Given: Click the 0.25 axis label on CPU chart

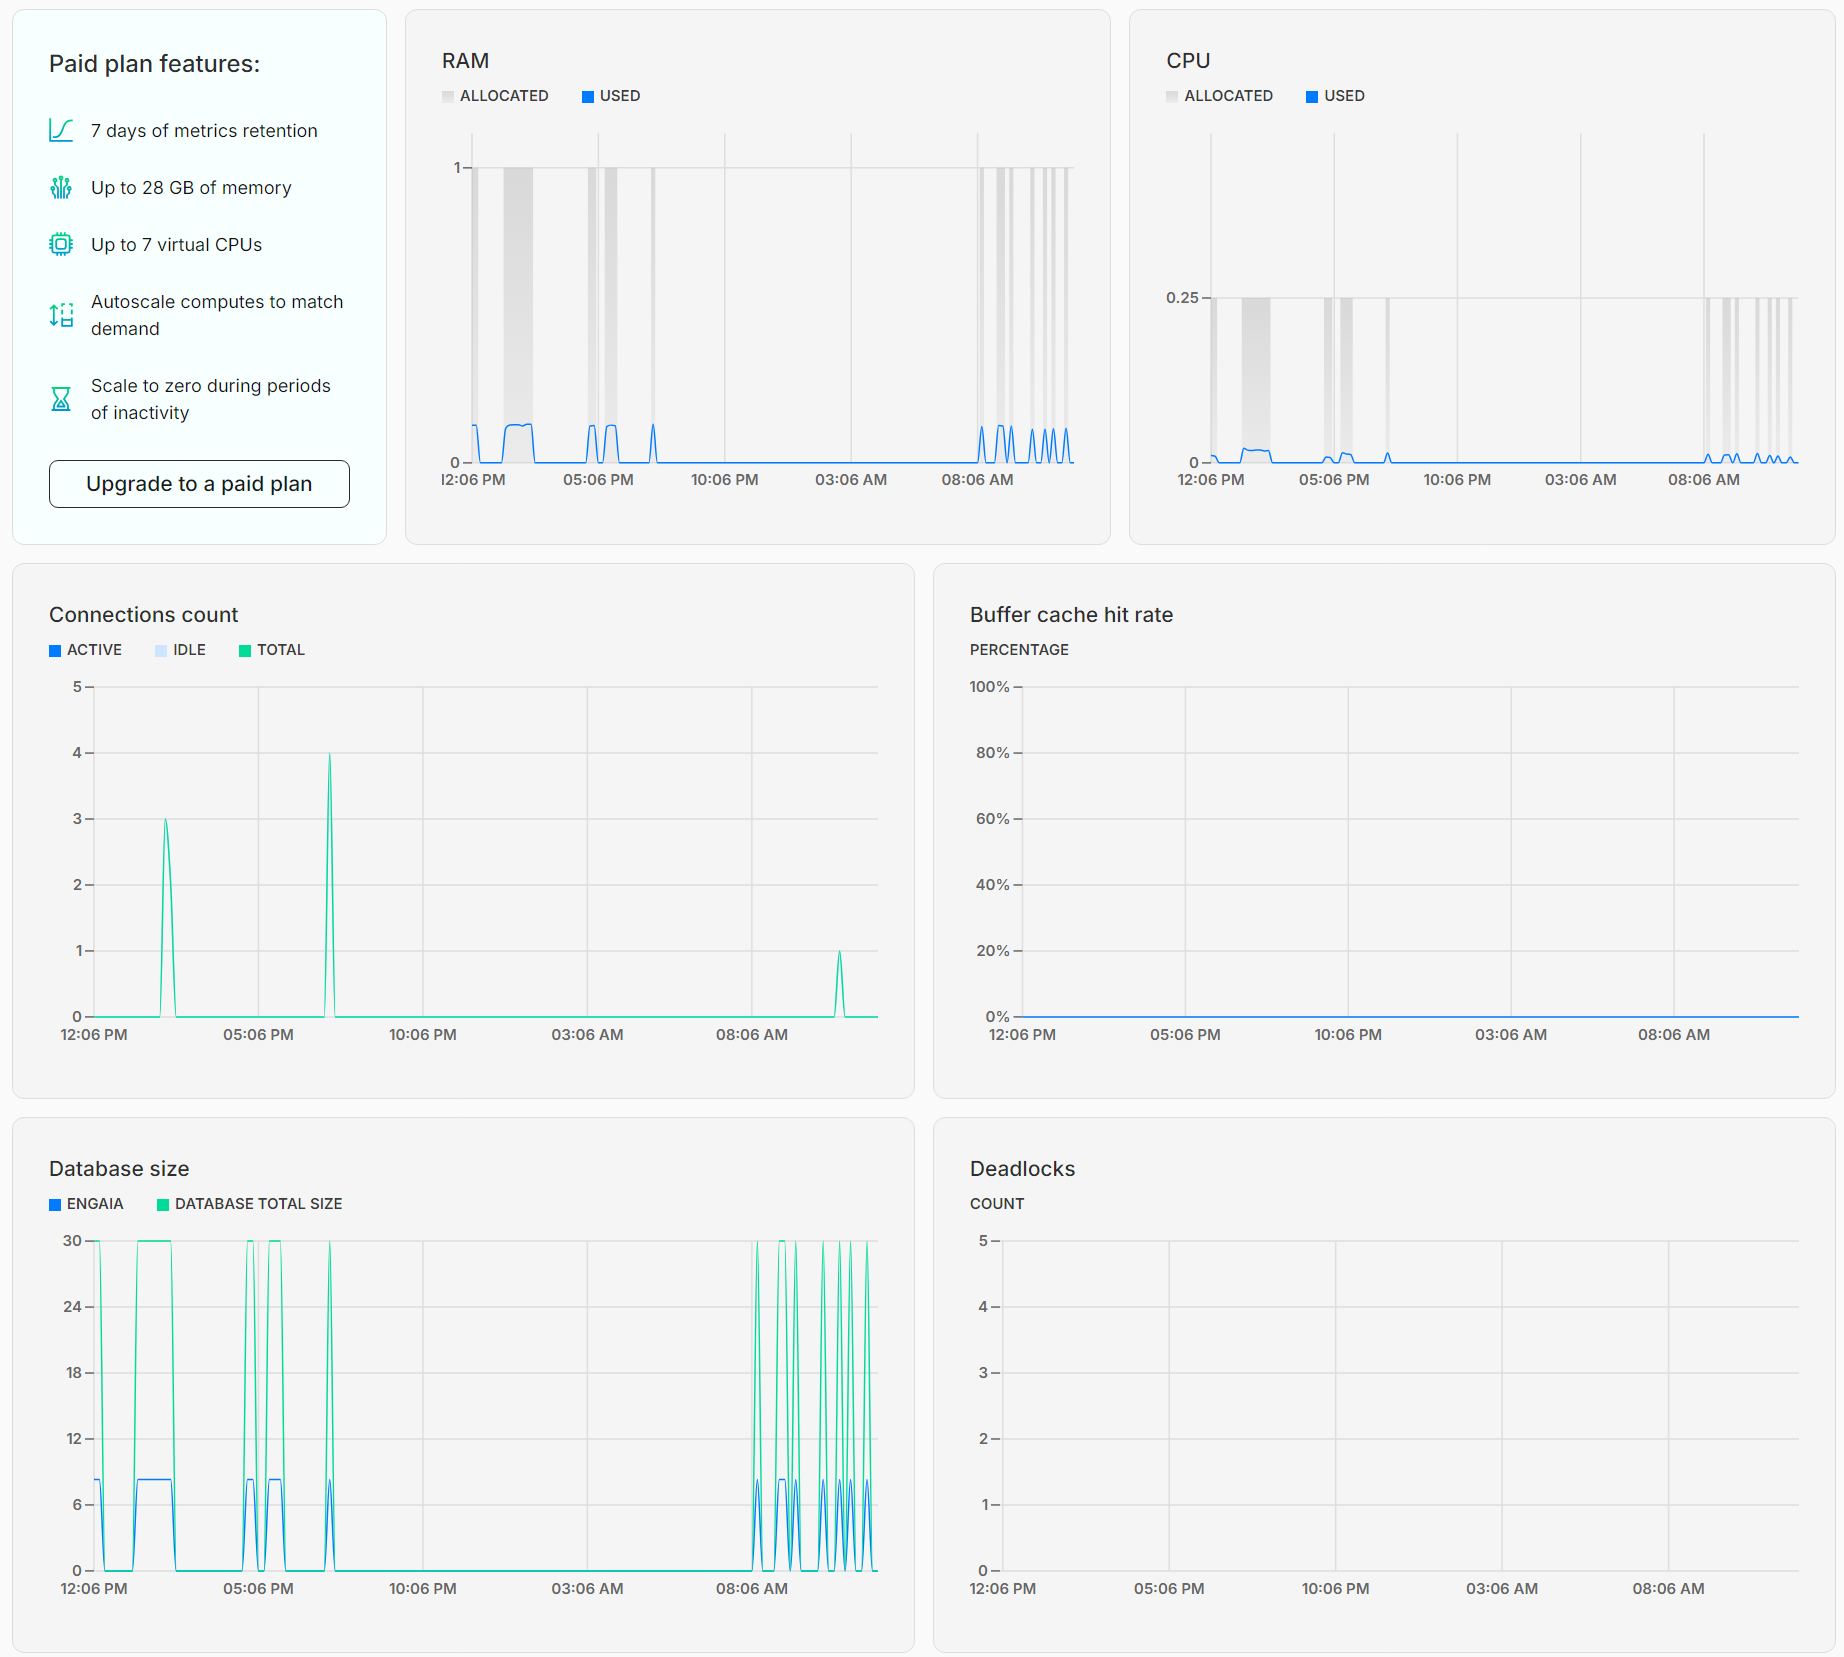Looking at the screenshot, I should (1182, 298).
